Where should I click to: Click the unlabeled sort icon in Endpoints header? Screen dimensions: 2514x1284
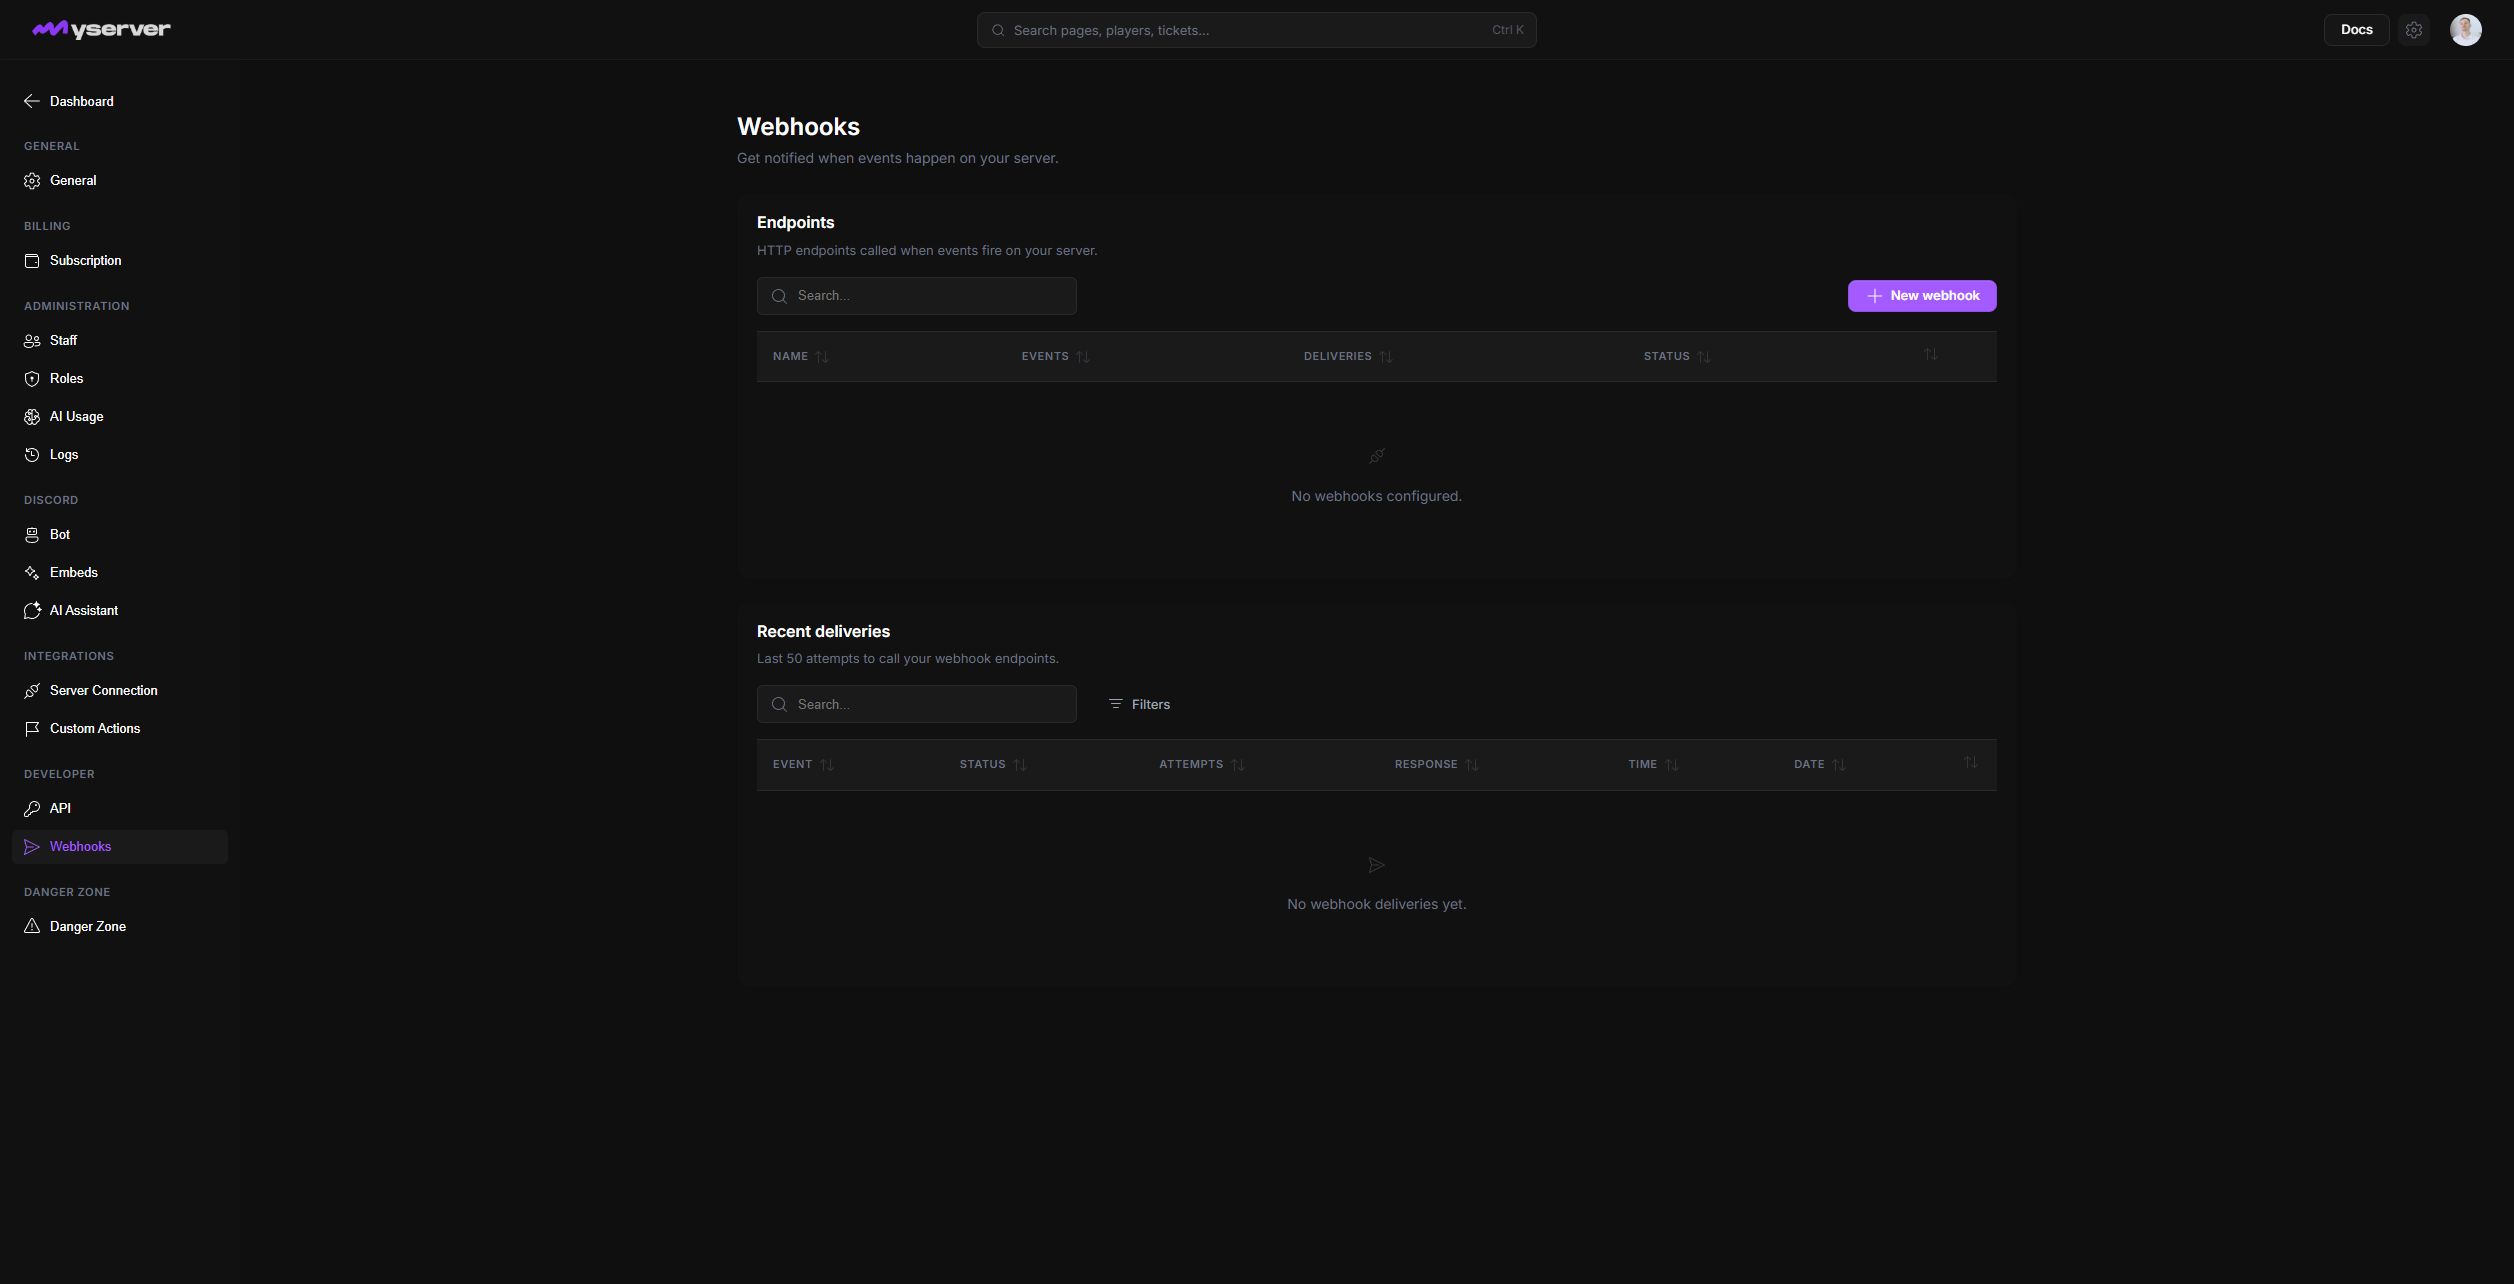[x=1930, y=355]
